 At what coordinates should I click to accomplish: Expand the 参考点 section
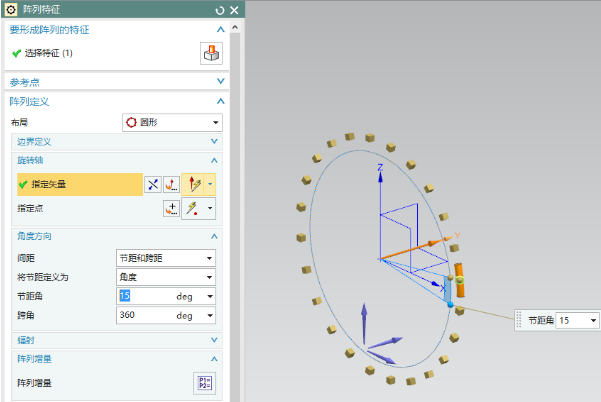(x=220, y=81)
